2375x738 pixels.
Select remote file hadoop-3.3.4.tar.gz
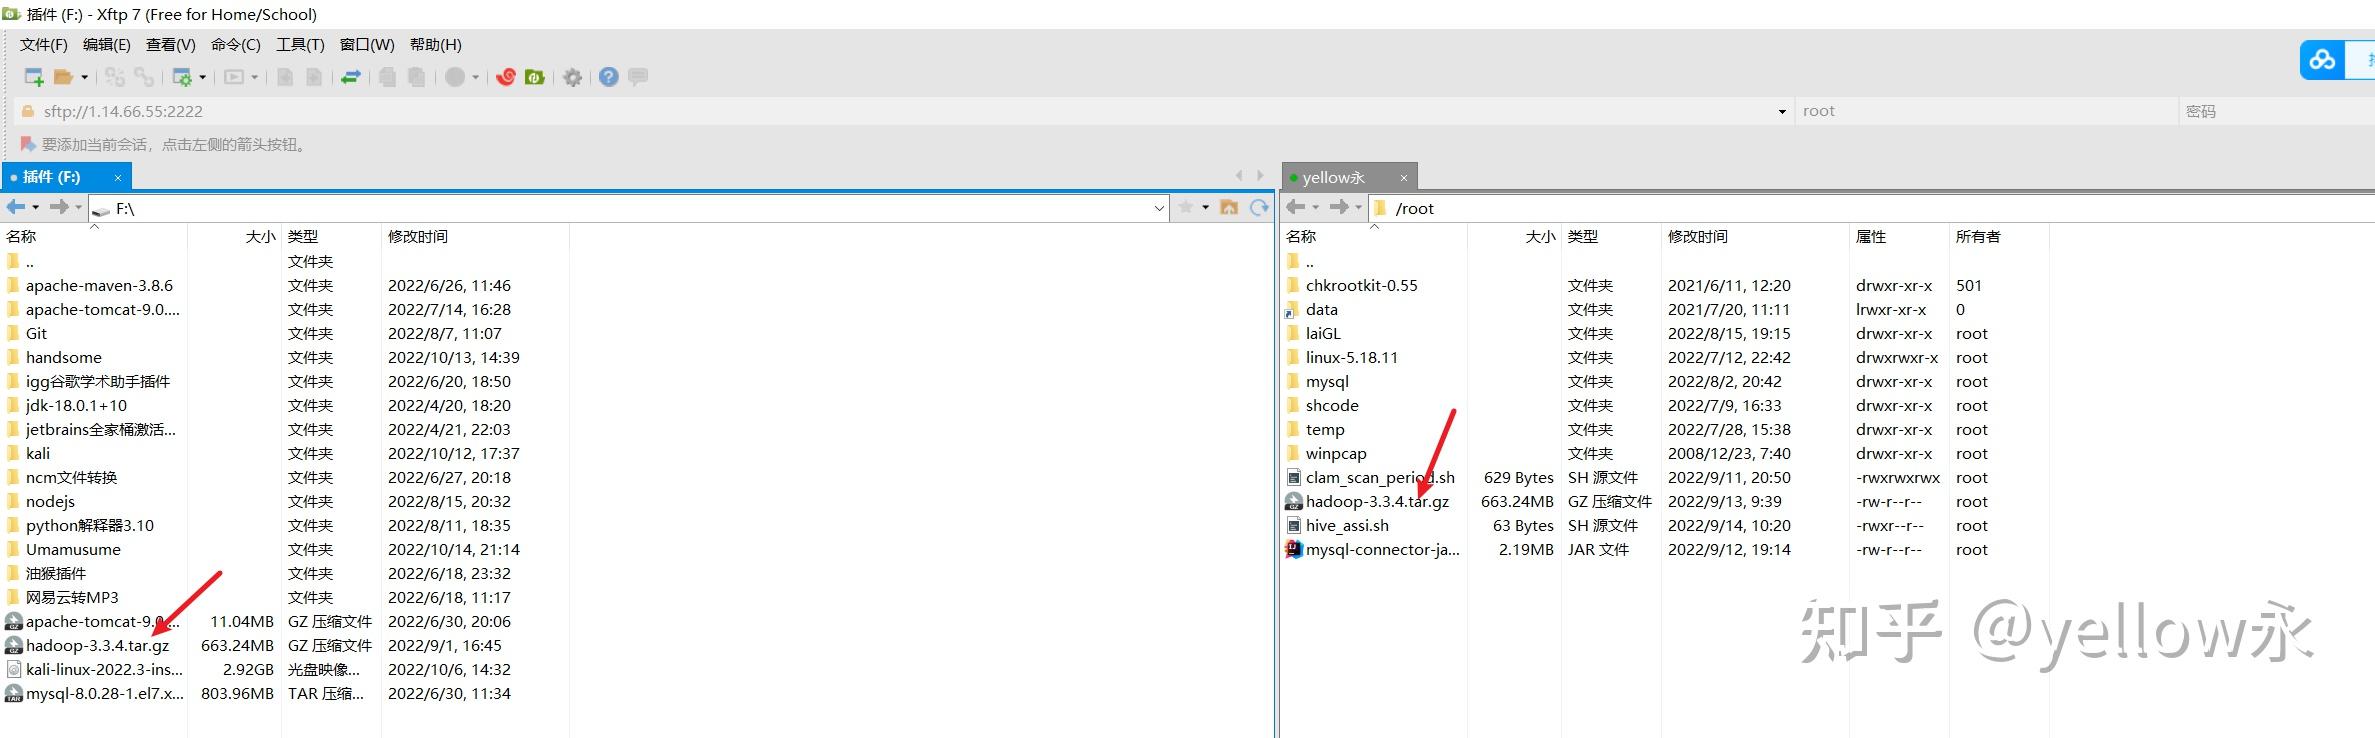click(x=1377, y=502)
